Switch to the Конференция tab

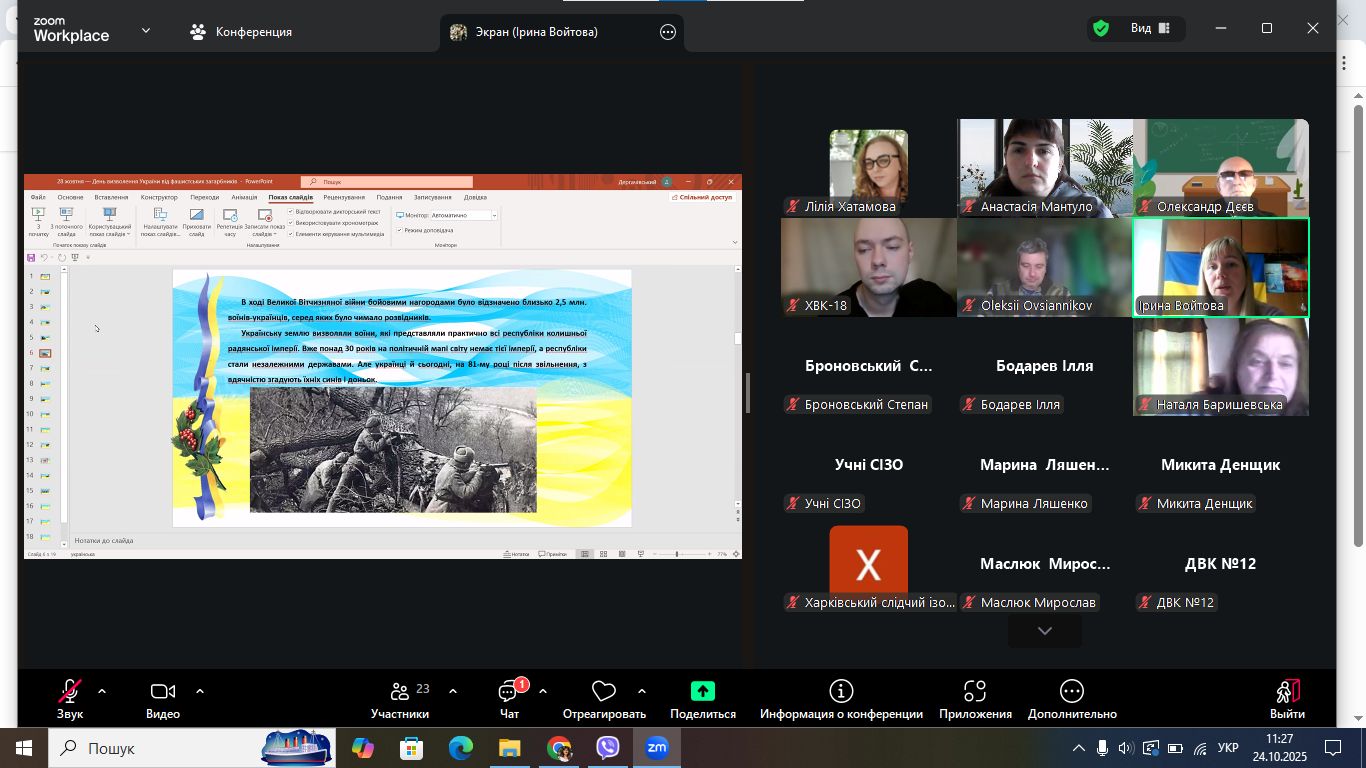(241, 32)
